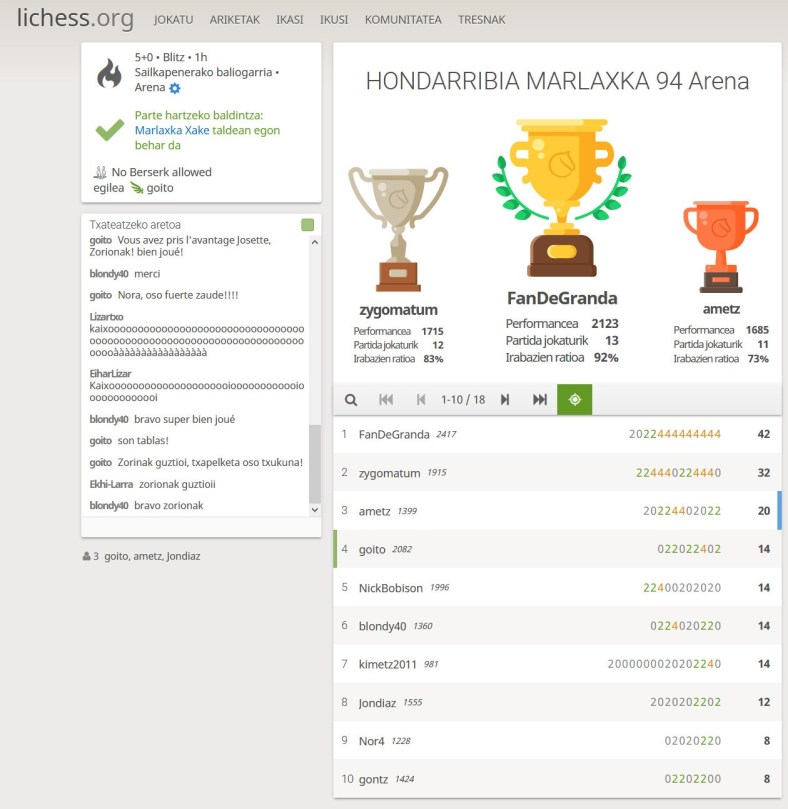Image resolution: width=788 pixels, height=809 pixels.
Task: Open the JOKATU menu
Action: coord(173,20)
